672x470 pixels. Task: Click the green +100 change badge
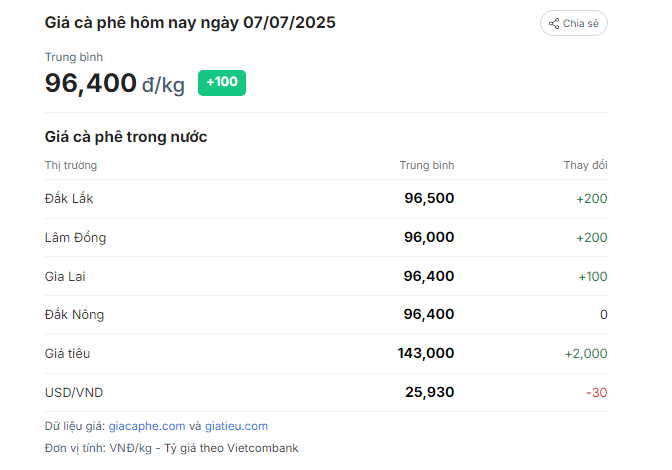click(222, 83)
